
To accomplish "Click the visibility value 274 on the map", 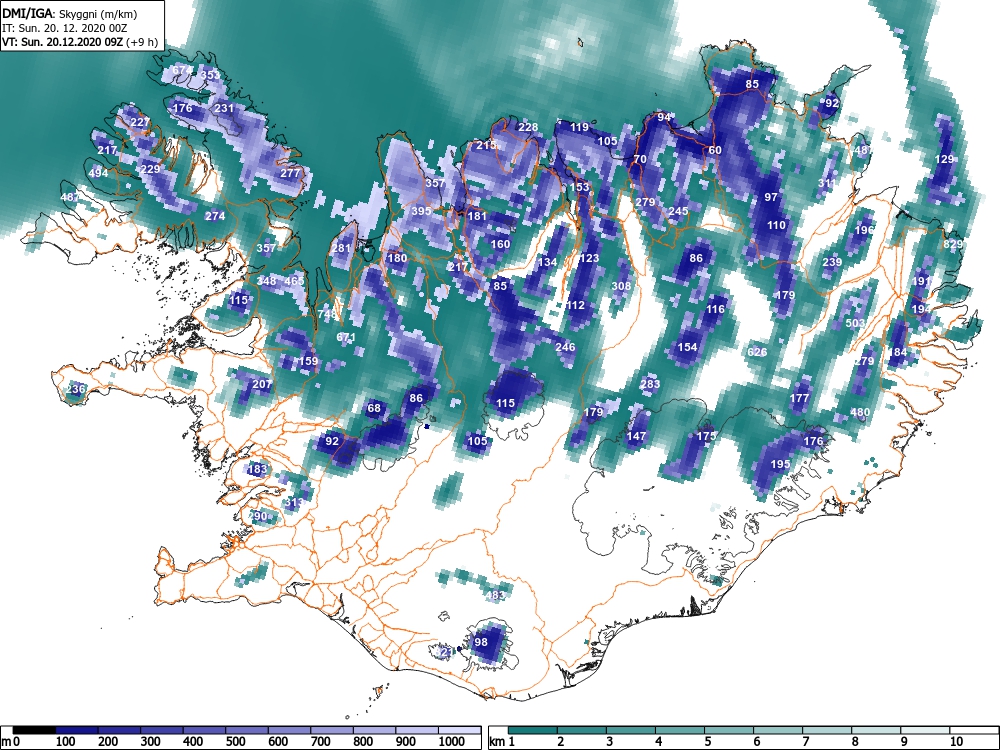I will click(x=215, y=216).
